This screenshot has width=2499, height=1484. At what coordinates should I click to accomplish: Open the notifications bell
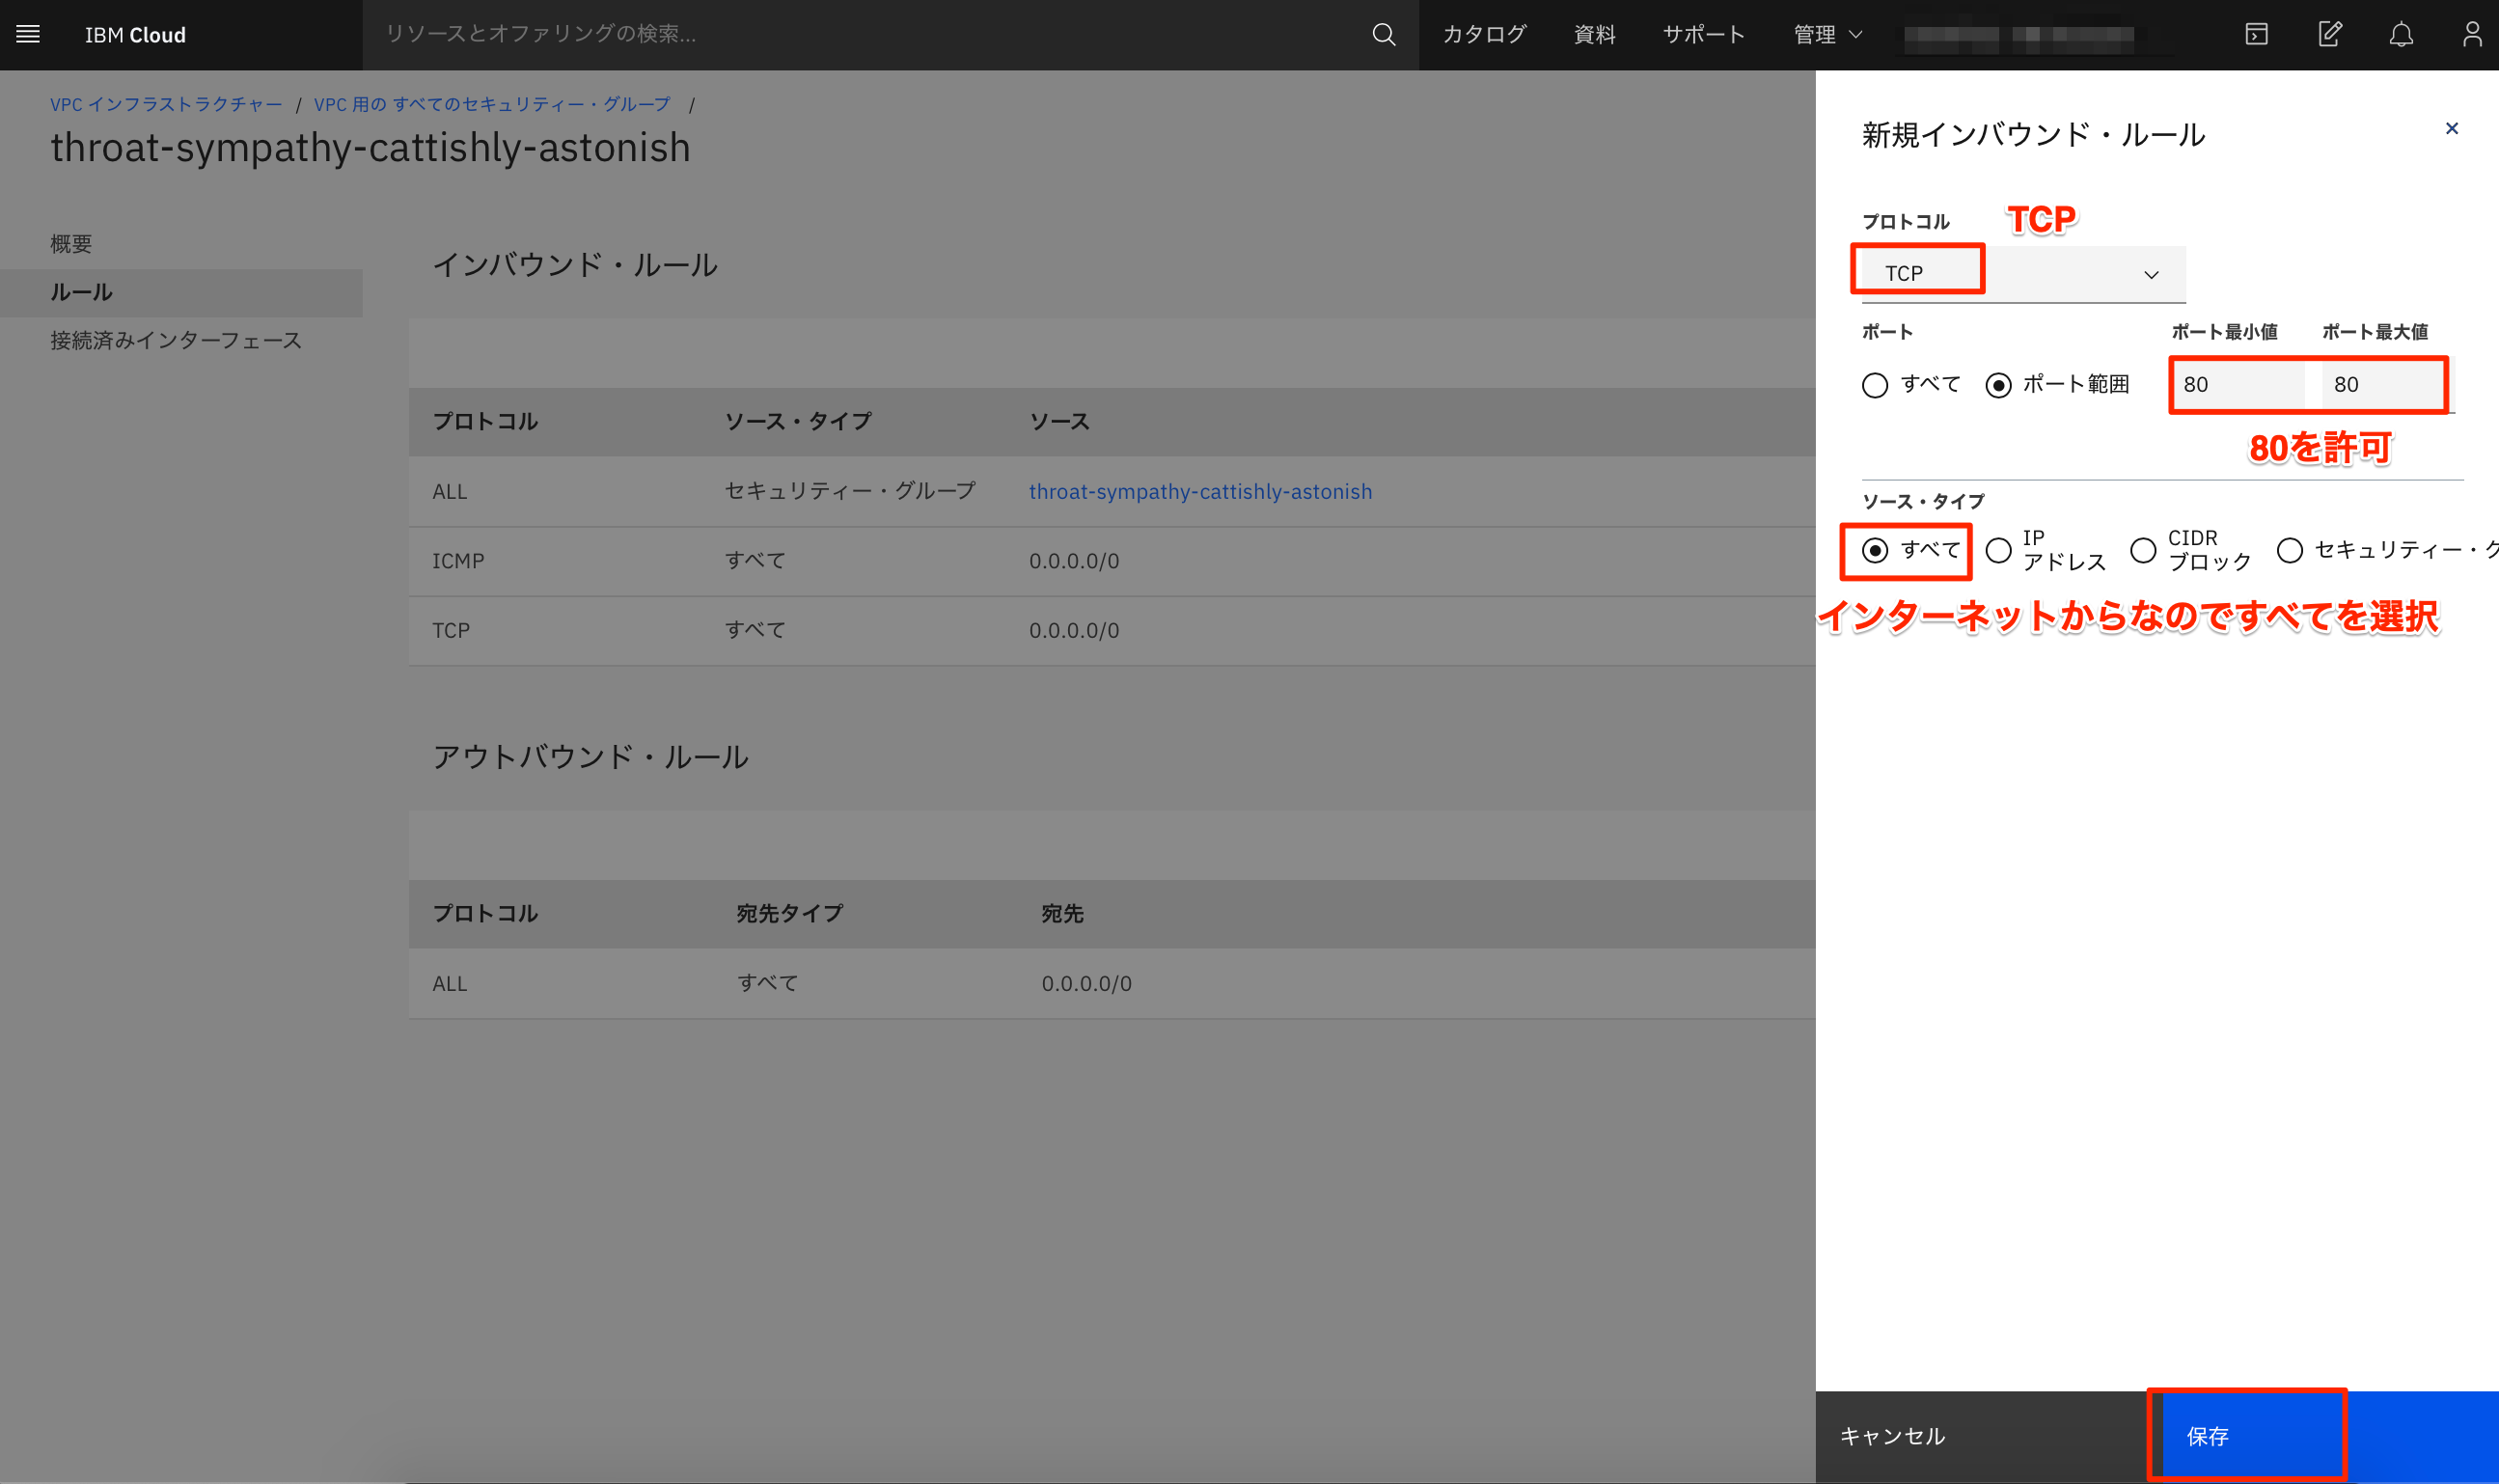click(x=2401, y=35)
